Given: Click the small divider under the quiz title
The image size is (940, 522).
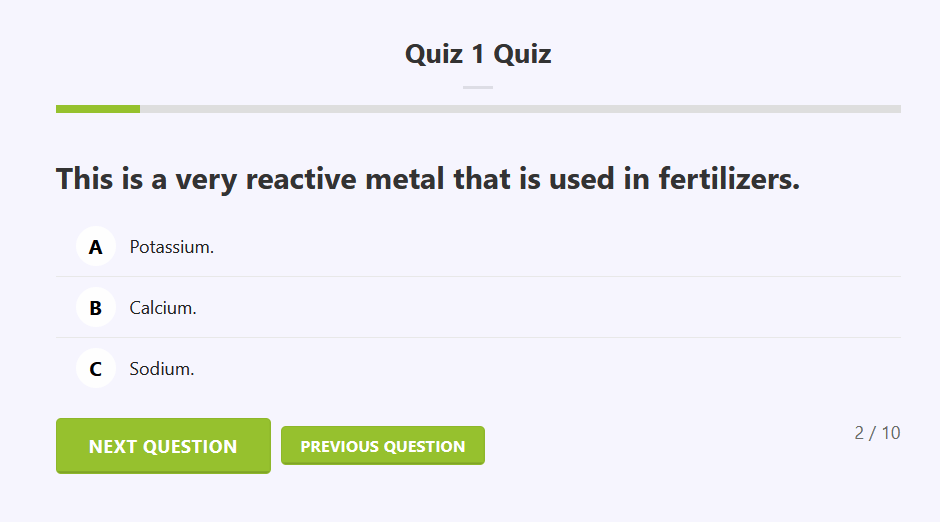Looking at the screenshot, I should coord(478,88).
